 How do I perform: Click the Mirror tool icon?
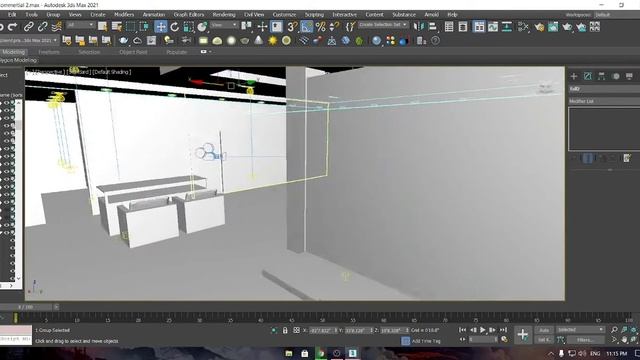[x=418, y=27]
